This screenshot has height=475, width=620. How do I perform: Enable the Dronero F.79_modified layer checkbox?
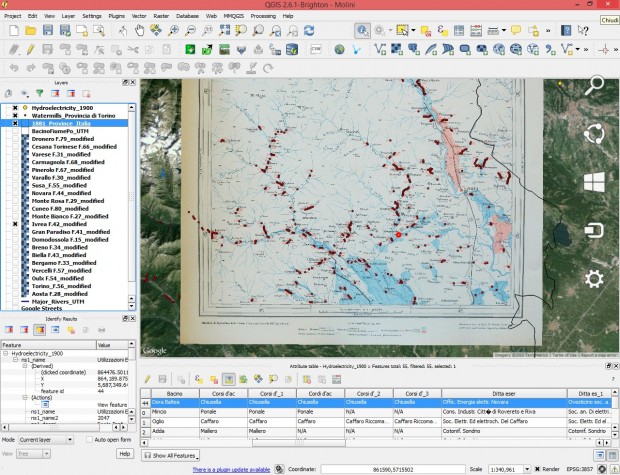pos(15,139)
